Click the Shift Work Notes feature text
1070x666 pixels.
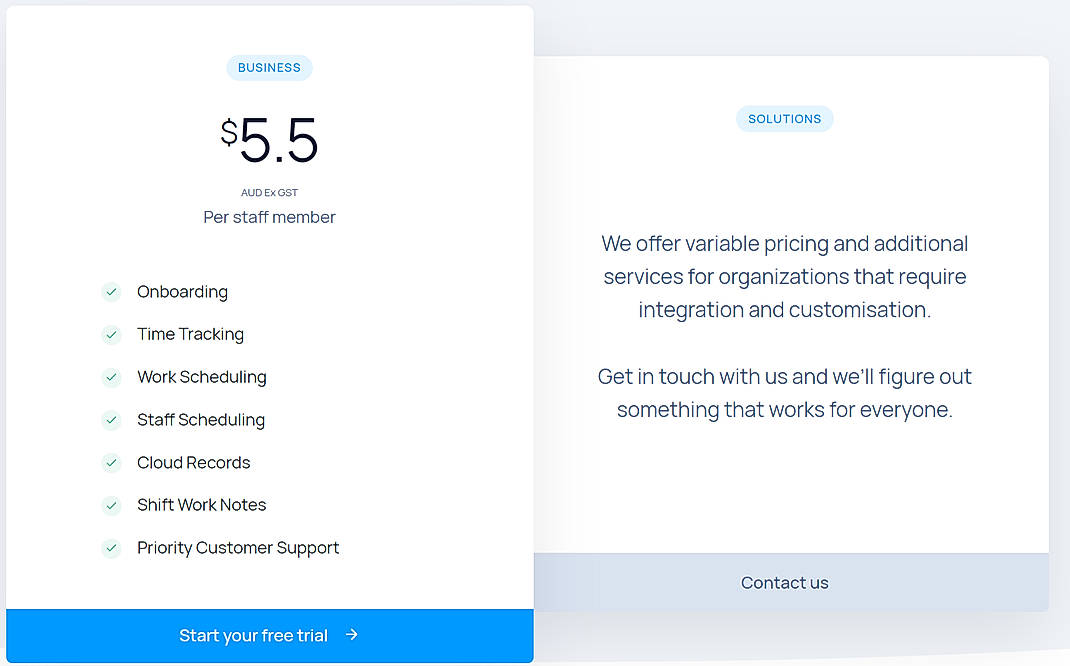202,505
